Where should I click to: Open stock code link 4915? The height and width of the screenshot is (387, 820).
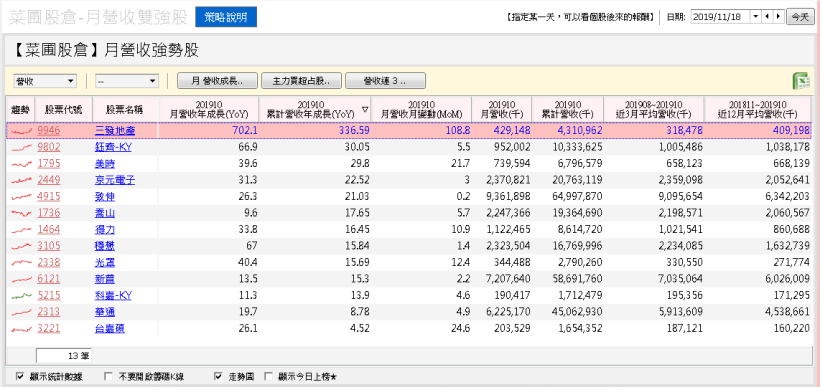[x=49, y=197]
